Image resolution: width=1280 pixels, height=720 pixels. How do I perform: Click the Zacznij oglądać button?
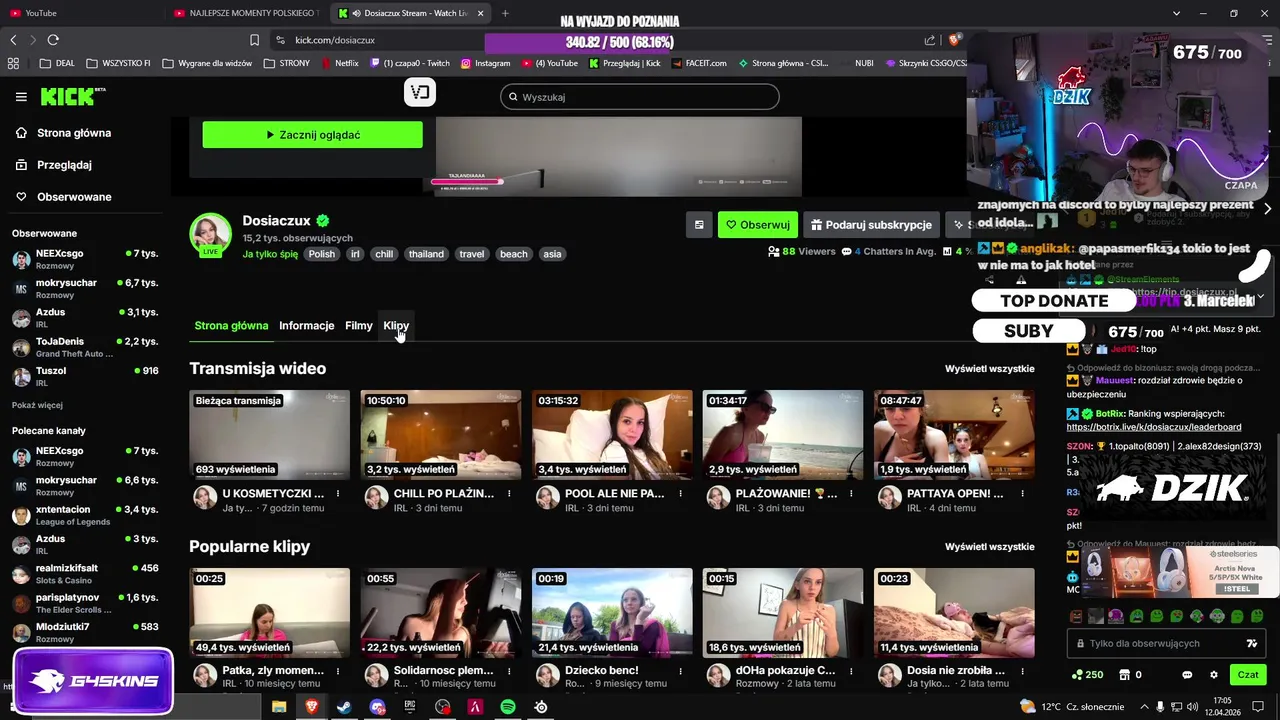[313, 135]
